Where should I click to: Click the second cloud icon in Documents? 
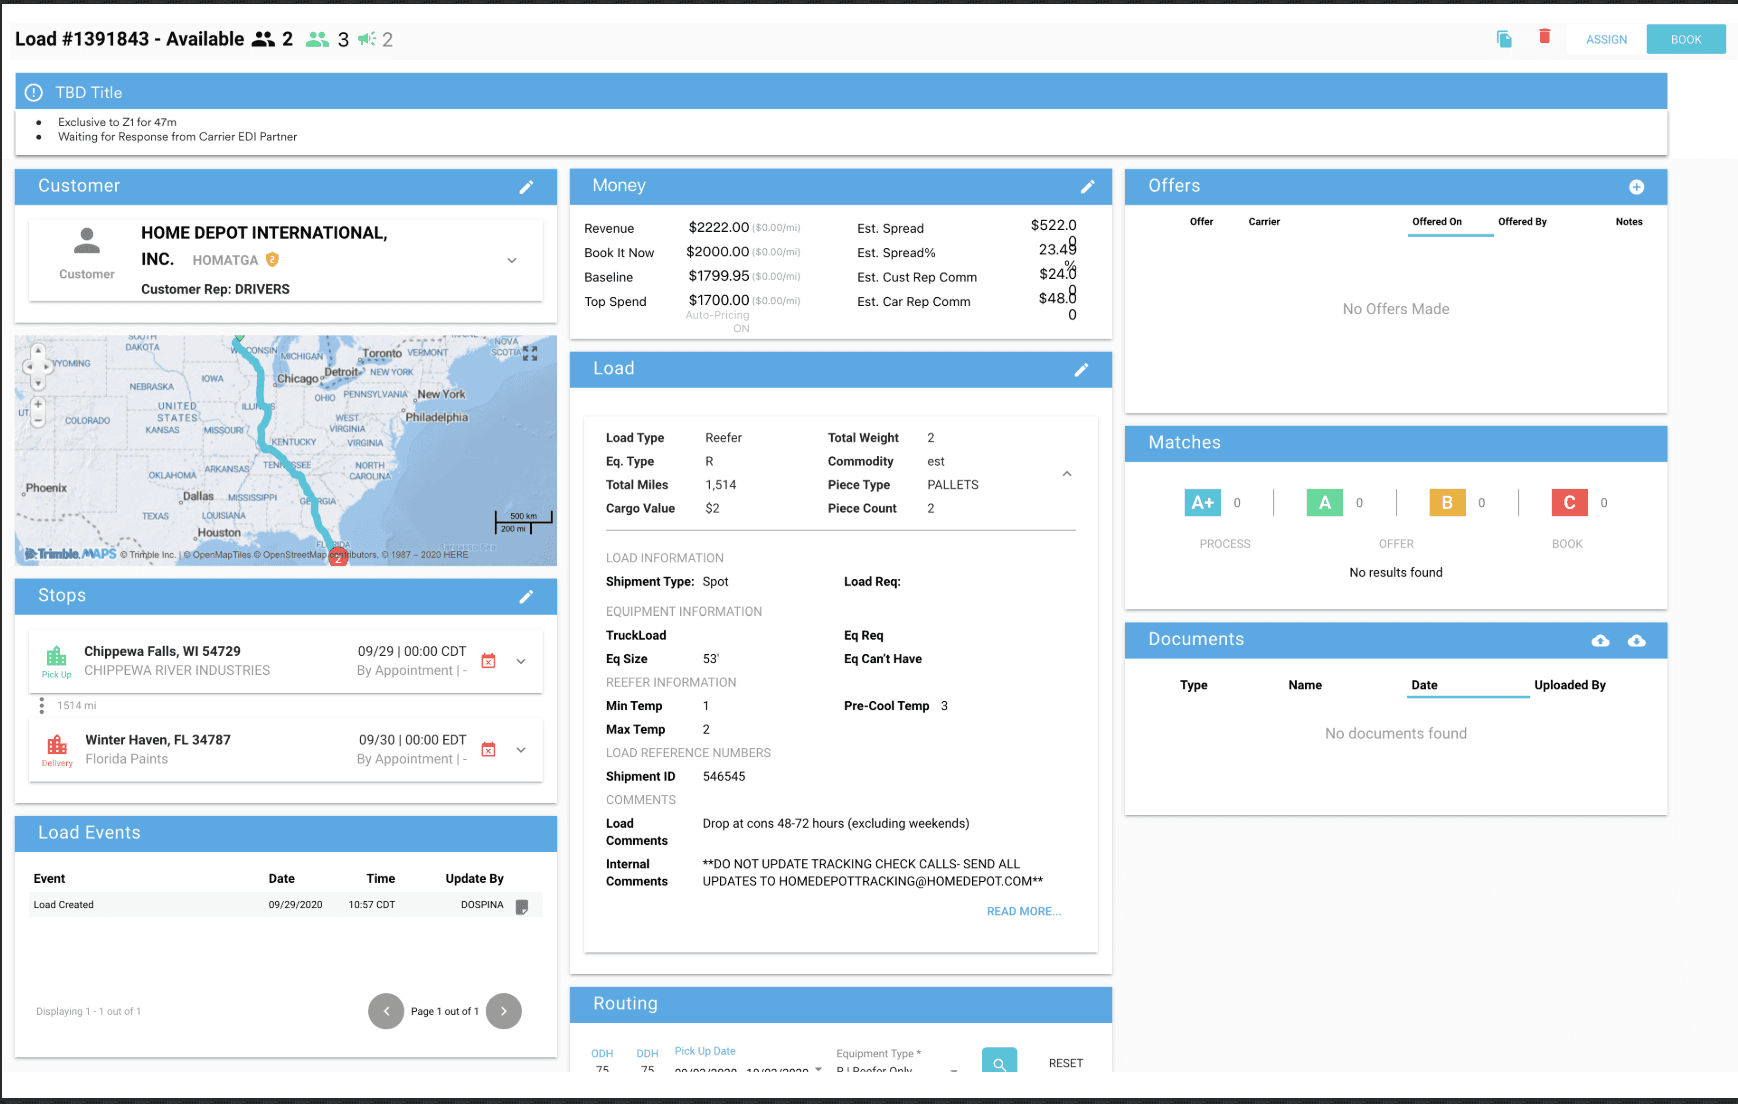click(x=1636, y=640)
